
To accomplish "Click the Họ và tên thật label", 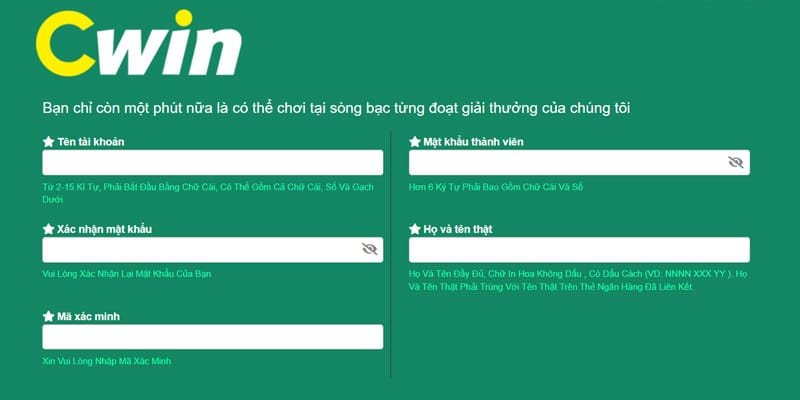I will (458, 230).
